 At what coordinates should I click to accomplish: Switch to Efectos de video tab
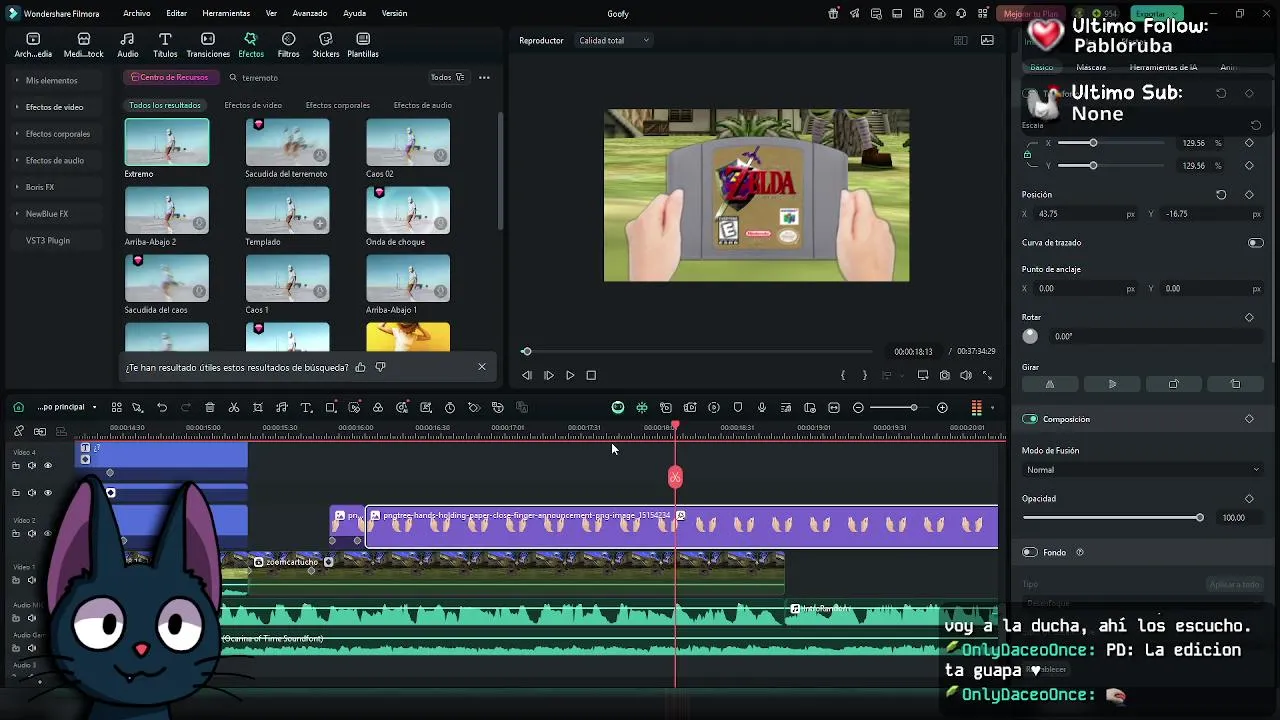coord(253,105)
